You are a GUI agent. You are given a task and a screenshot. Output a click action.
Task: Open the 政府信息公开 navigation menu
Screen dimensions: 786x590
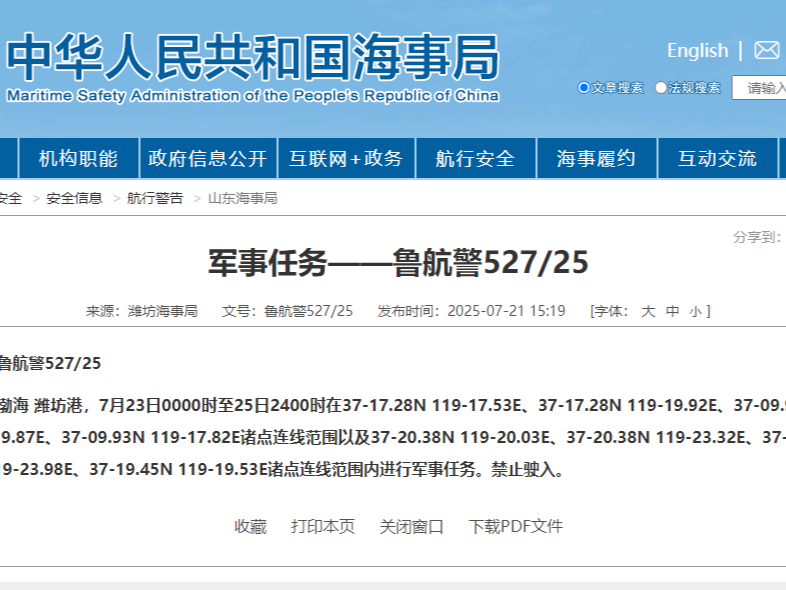tap(208, 159)
